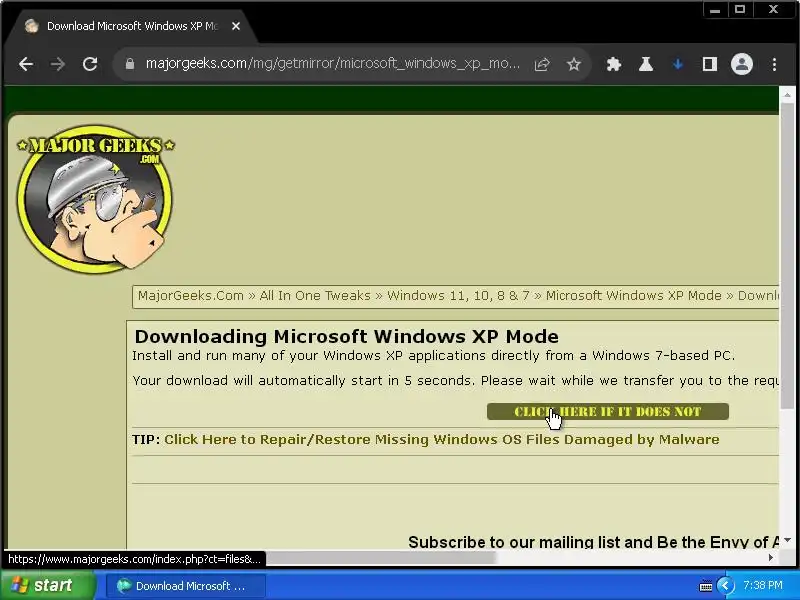Open Repair/Restore Missing Windows OS Files link

(441, 440)
